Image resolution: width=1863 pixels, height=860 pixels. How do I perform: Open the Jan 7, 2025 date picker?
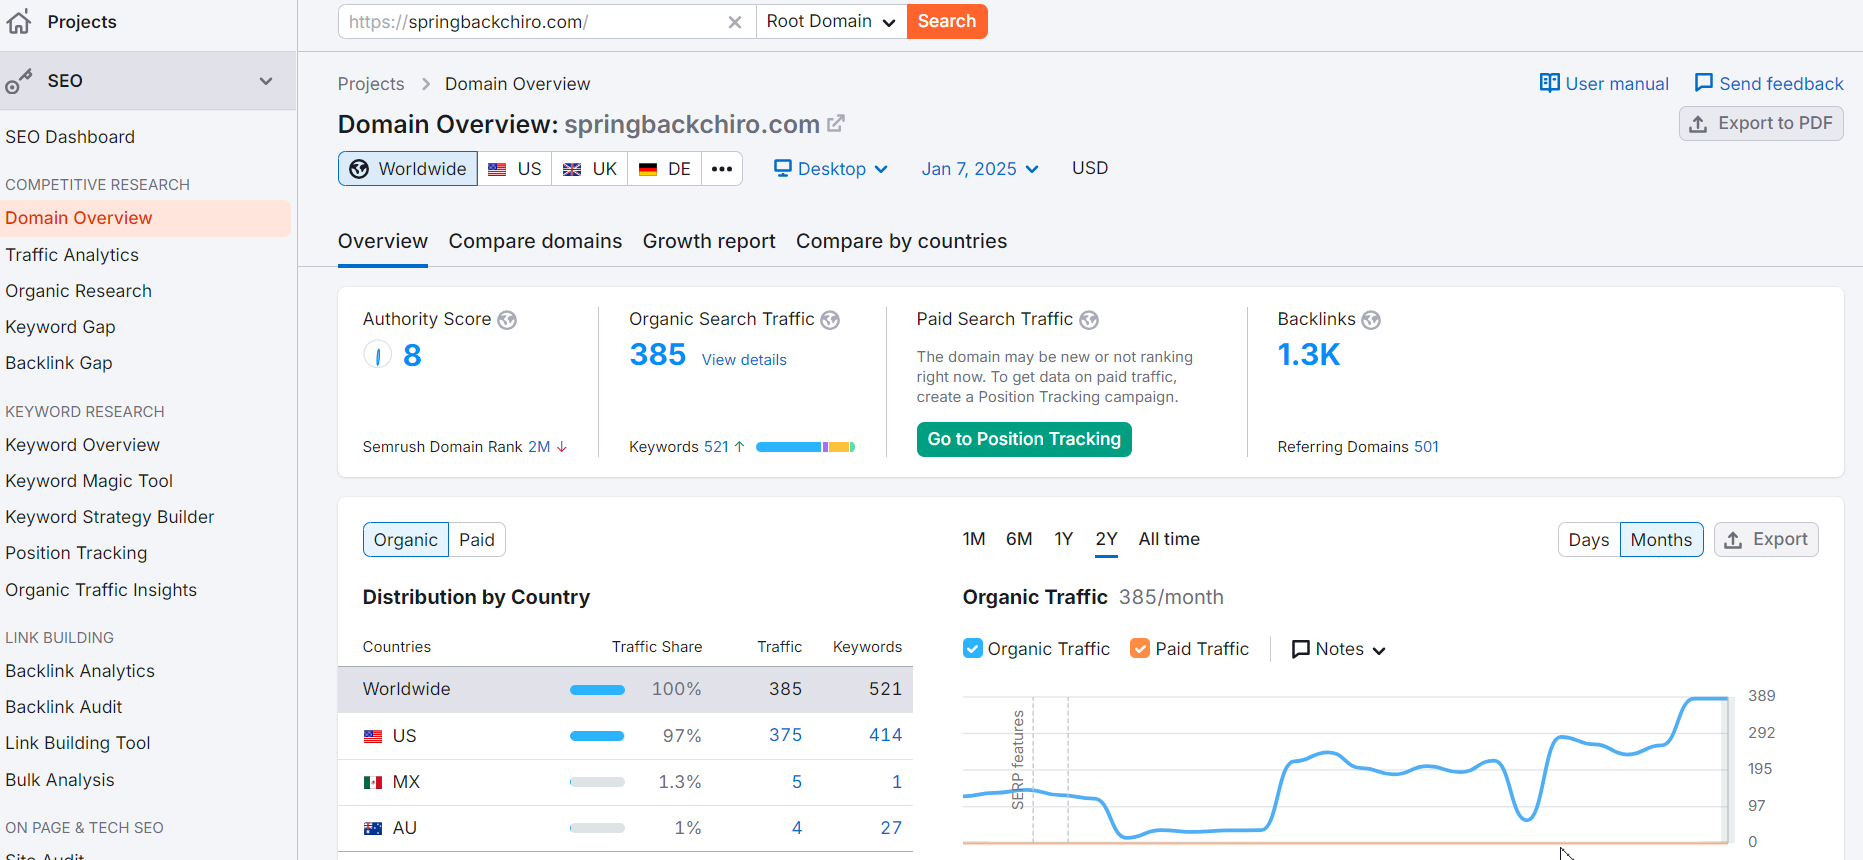(x=979, y=169)
